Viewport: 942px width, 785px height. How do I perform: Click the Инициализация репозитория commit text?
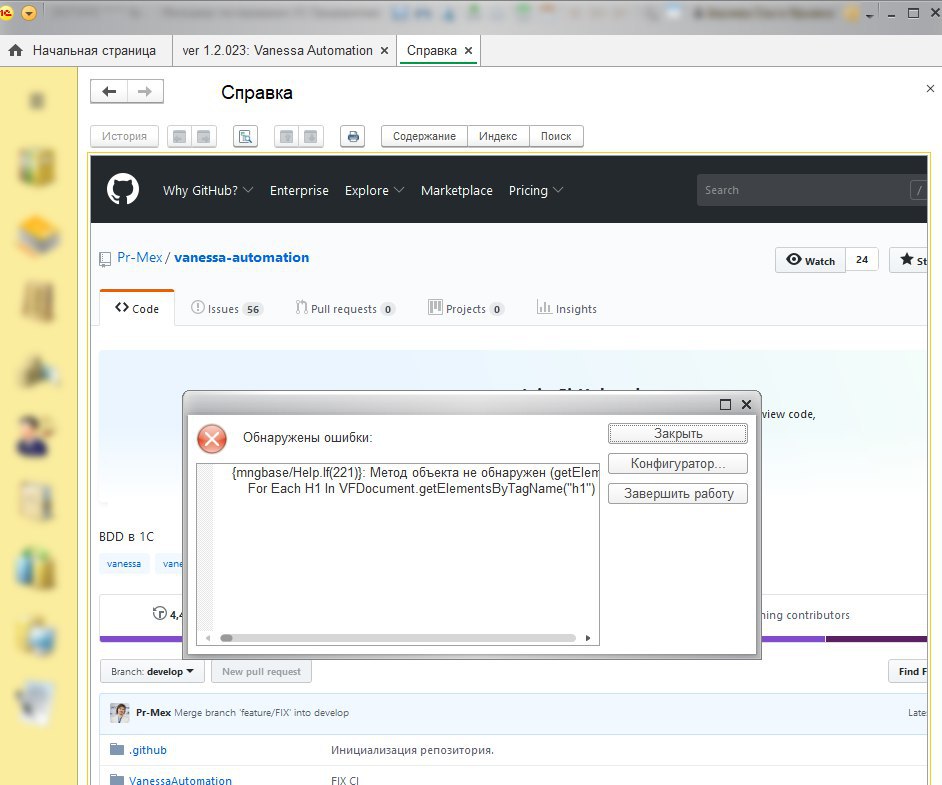tap(412, 750)
